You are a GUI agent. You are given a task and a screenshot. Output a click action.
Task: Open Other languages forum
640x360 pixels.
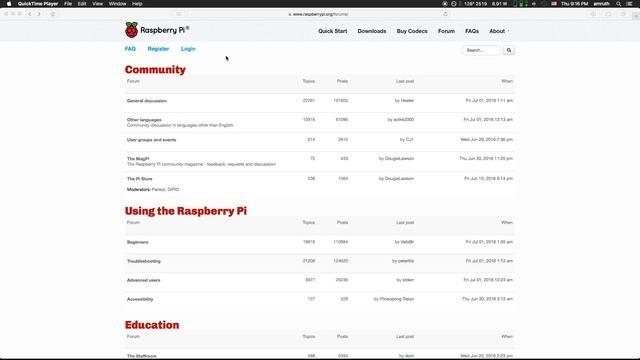point(144,120)
